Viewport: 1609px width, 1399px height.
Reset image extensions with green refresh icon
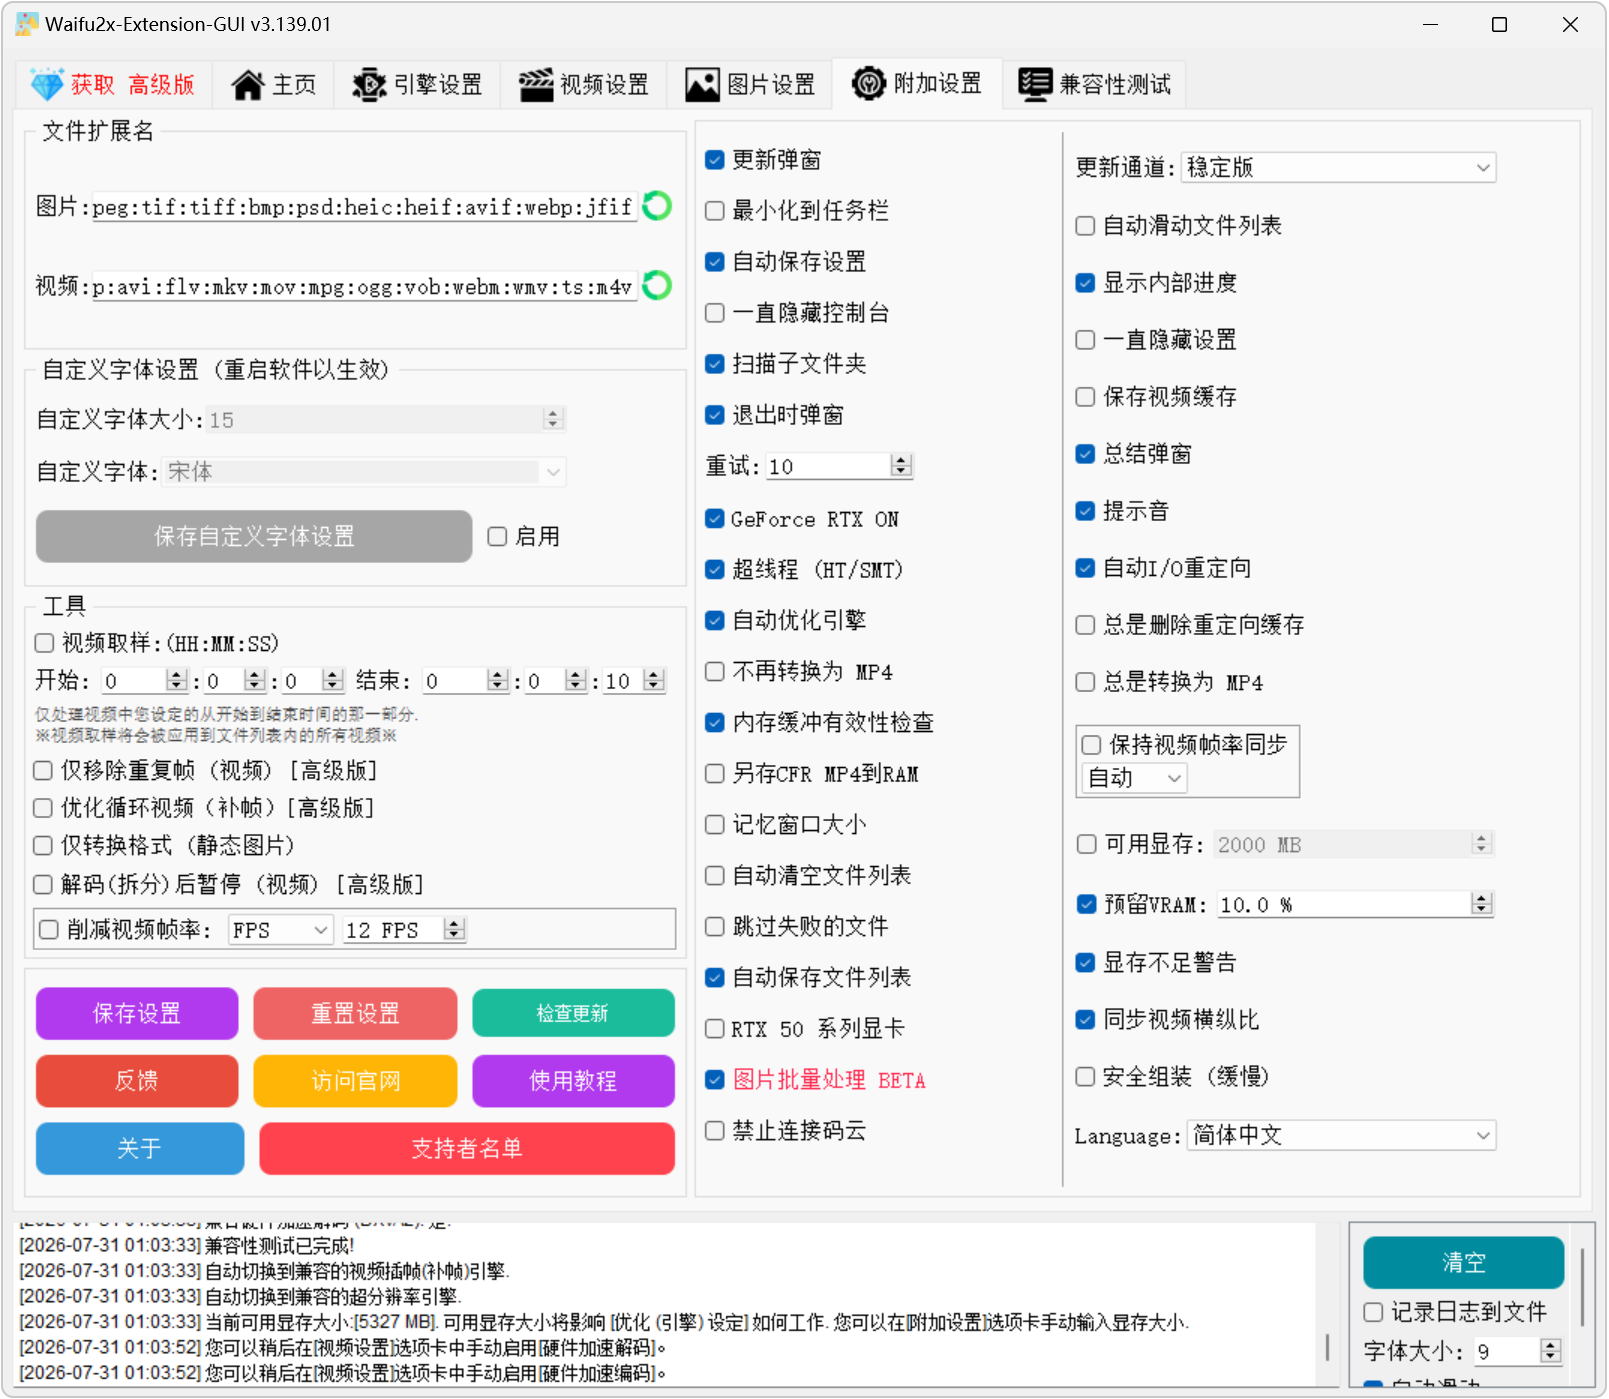tap(657, 206)
